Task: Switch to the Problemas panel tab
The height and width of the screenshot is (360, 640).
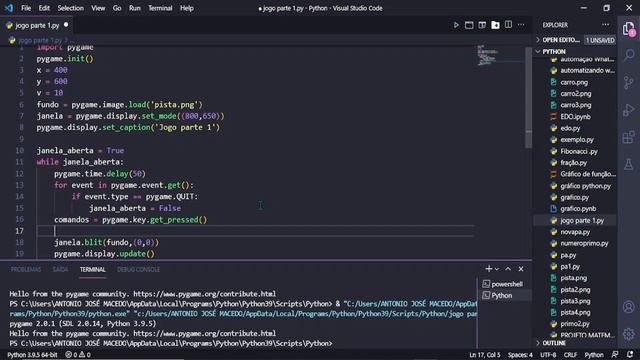Action: point(26,269)
